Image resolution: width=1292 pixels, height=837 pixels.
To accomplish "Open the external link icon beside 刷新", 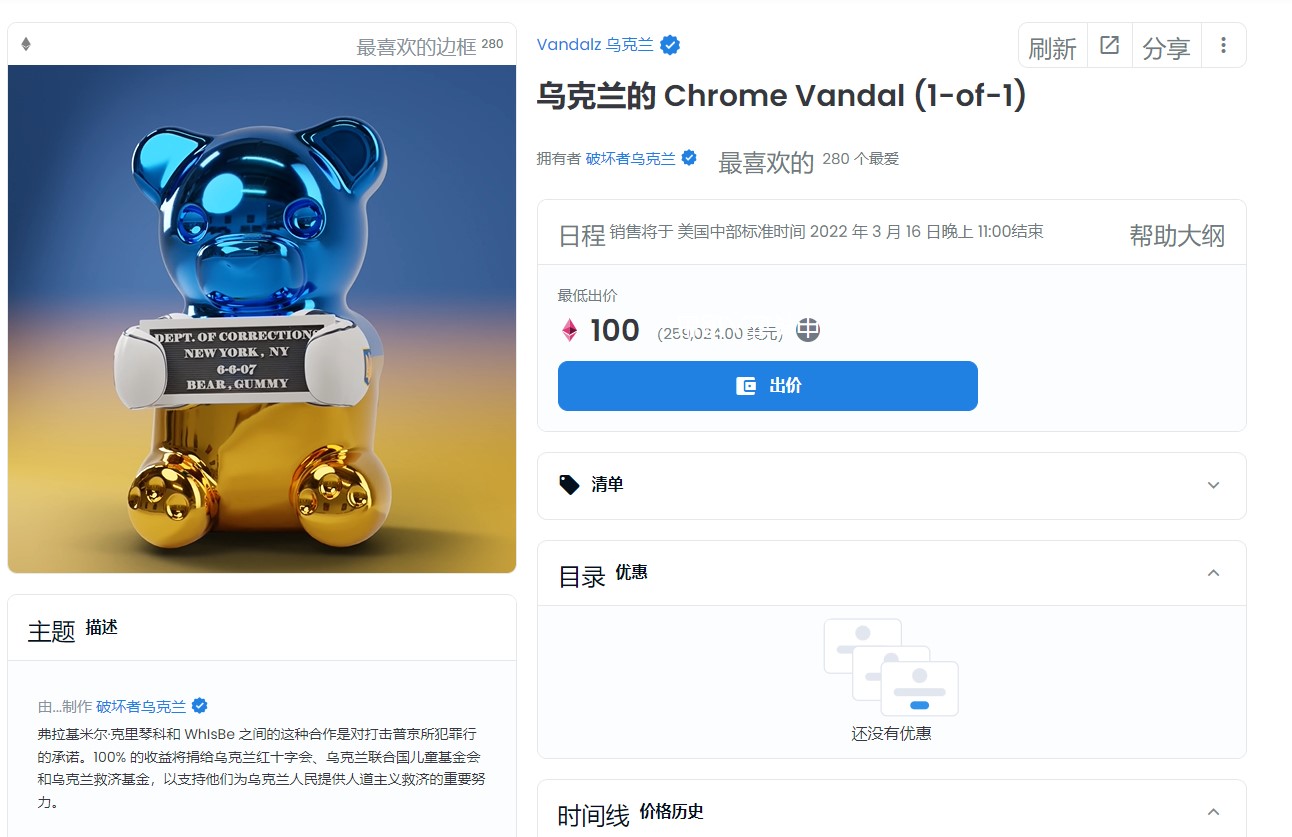I will point(1109,45).
